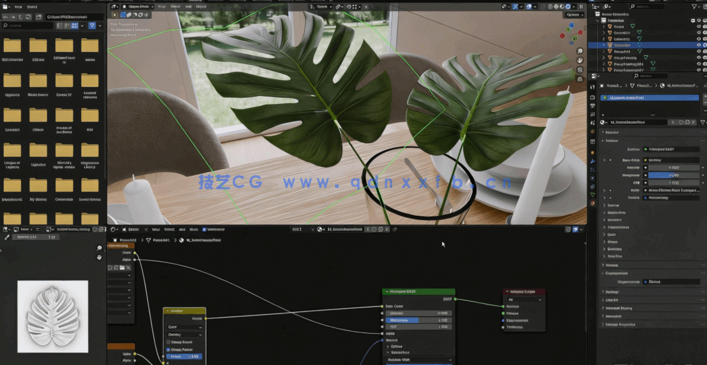Hide the highlighted outliner object with eye icon
Viewport: 707px width, 365px height.
tap(698, 45)
